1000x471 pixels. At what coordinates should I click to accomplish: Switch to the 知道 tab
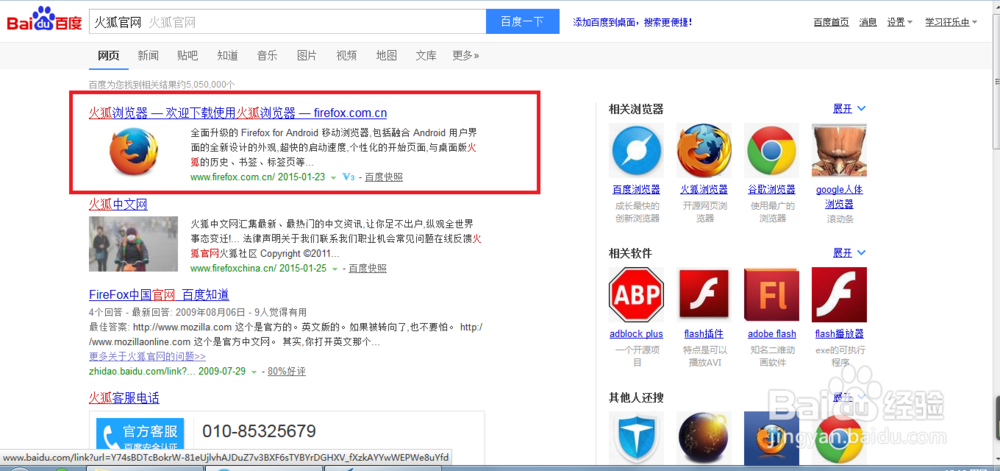tap(227, 55)
